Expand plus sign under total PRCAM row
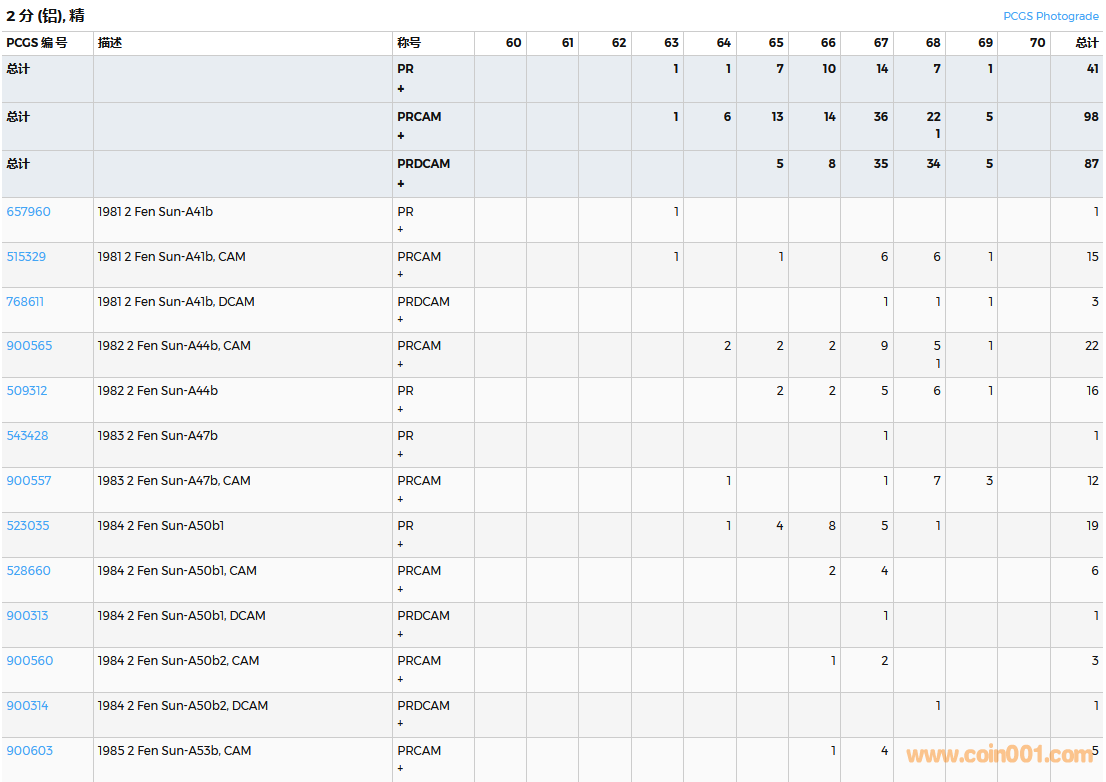Viewport: 1106px width, 782px height. pos(401,136)
